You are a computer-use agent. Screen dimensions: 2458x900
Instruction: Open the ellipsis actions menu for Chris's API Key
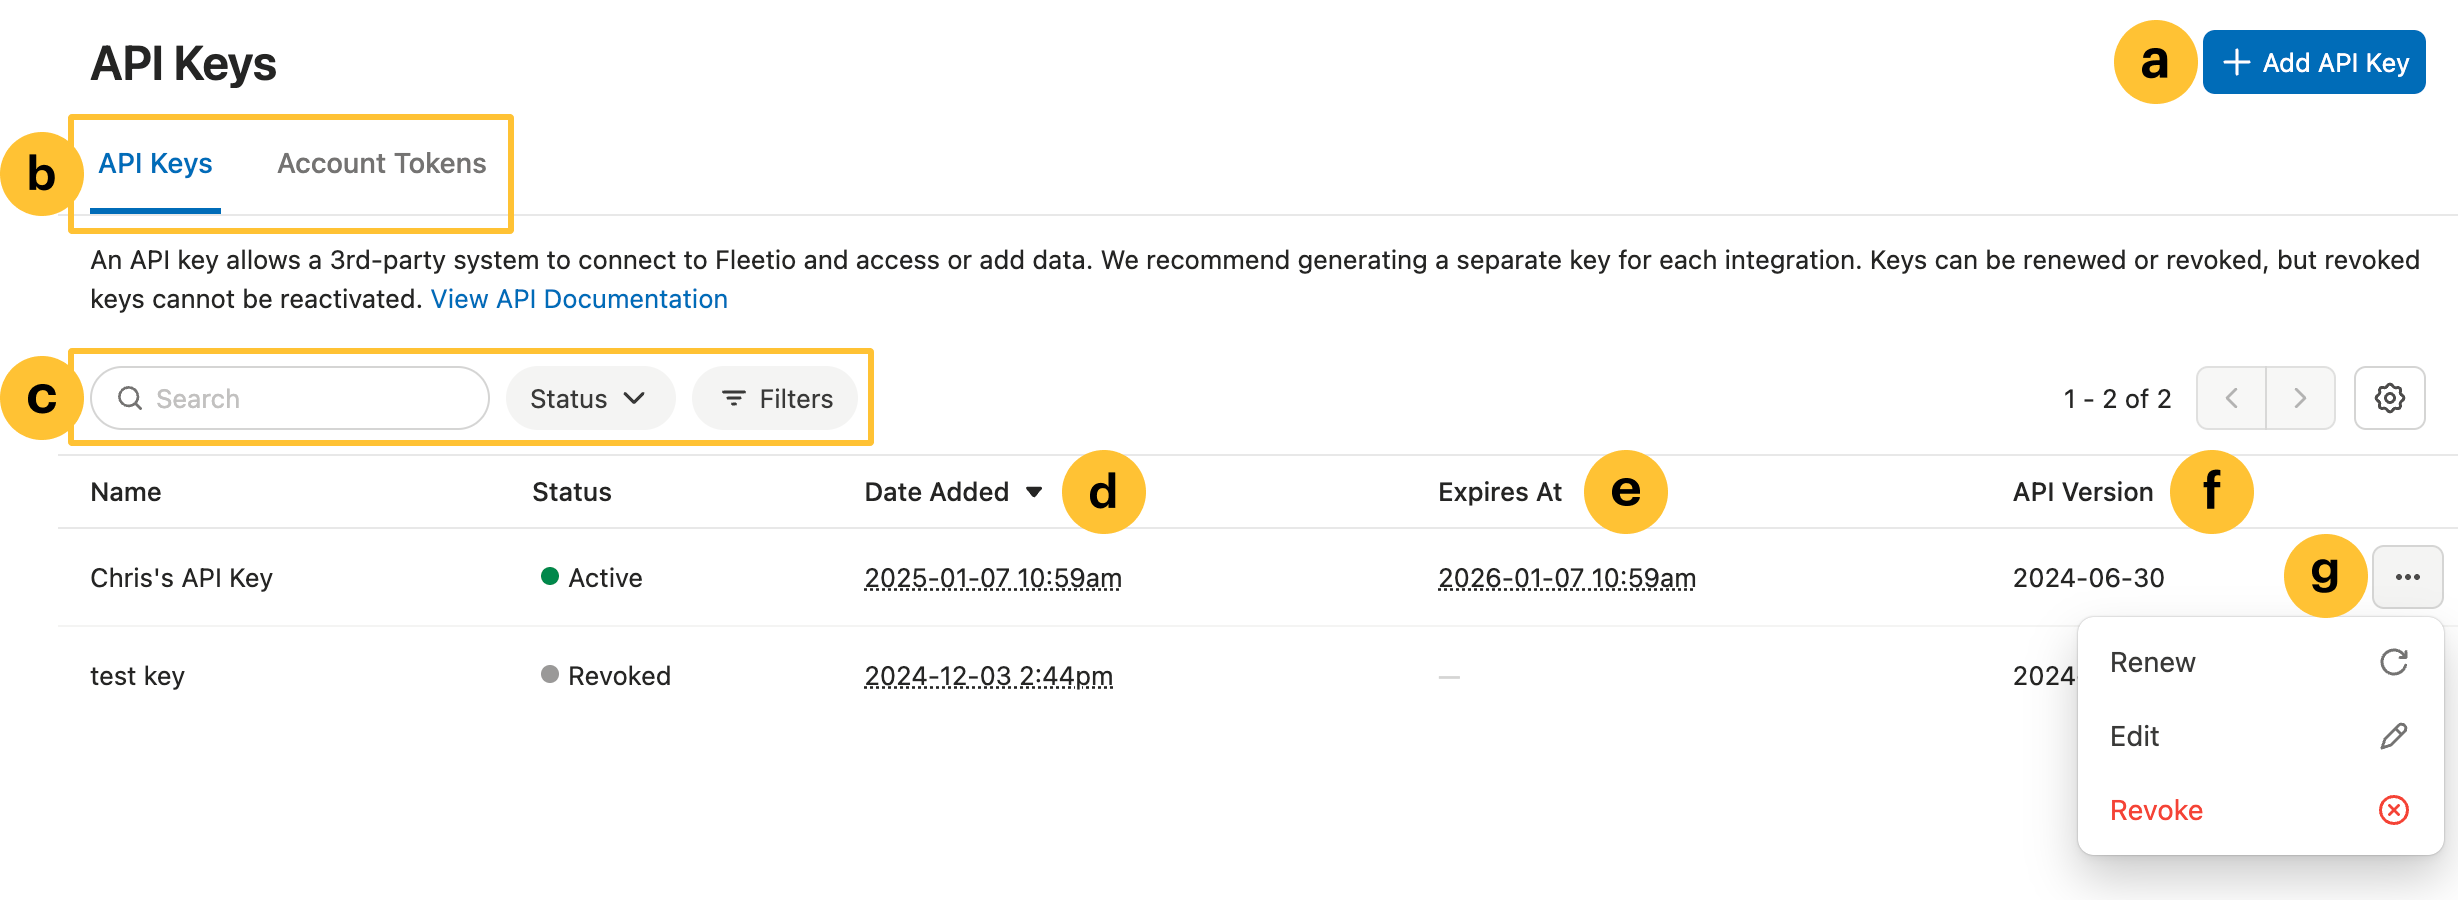click(2408, 577)
